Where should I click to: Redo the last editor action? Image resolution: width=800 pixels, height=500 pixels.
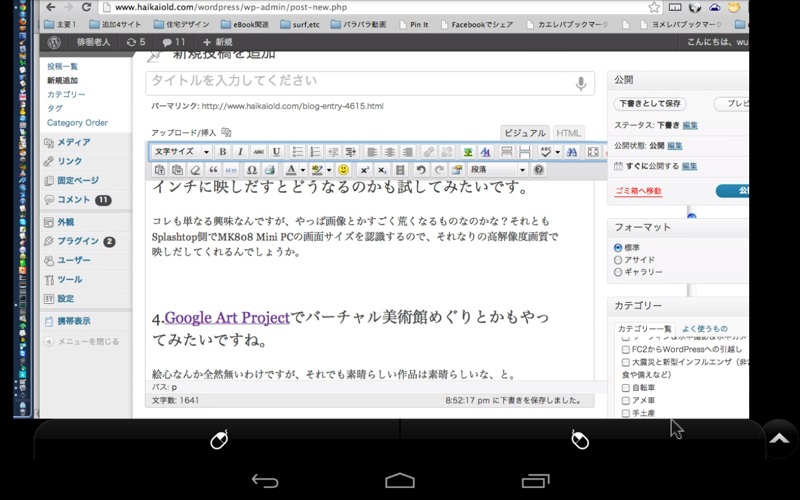coord(439,169)
